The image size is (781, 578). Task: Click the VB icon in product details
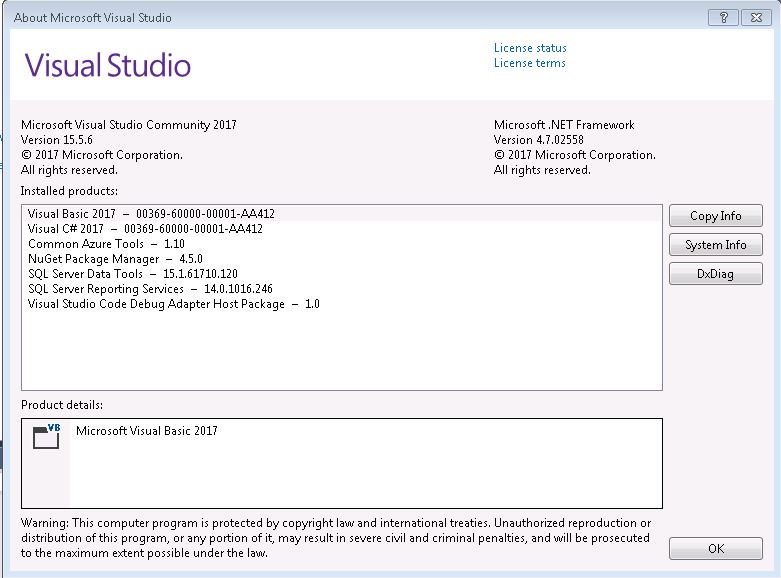46,436
